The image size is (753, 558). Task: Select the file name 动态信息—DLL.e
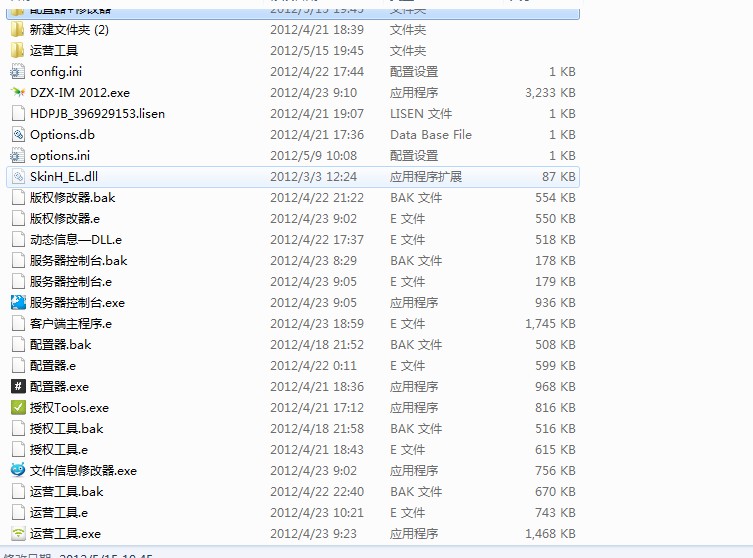click(76, 240)
